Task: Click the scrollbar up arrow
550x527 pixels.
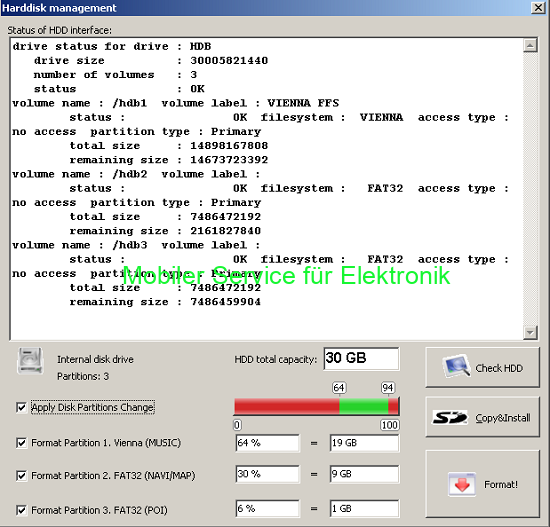Action: click(x=530, y=45)
